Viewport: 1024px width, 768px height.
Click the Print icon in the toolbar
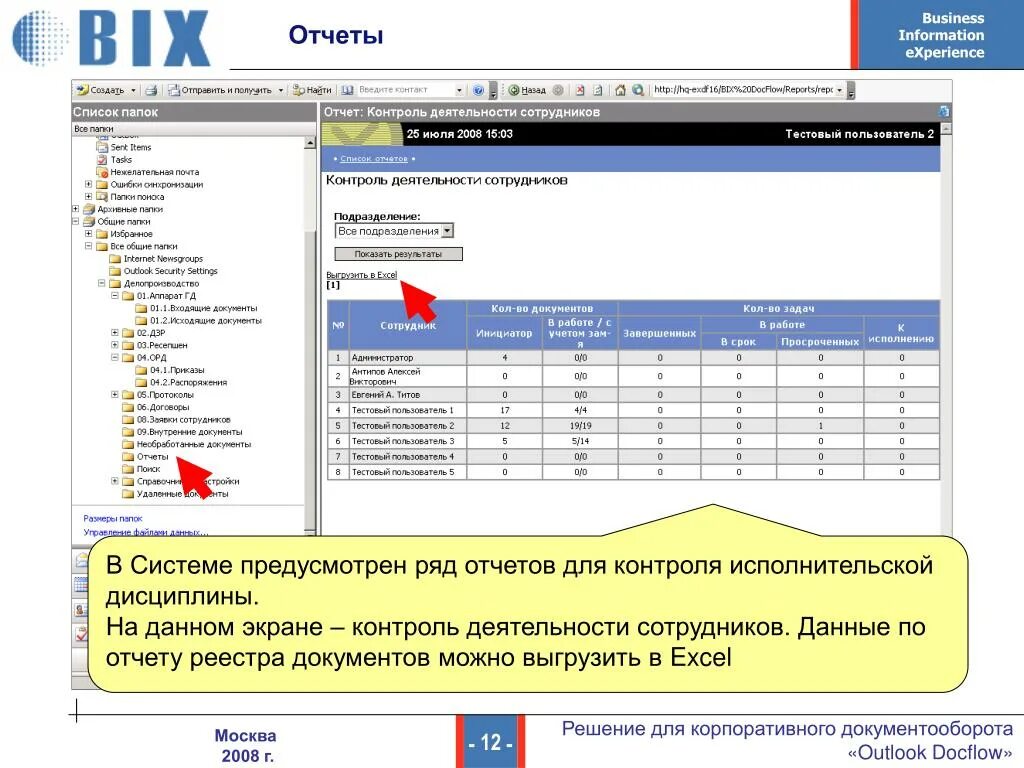click(x=152, y=90)
